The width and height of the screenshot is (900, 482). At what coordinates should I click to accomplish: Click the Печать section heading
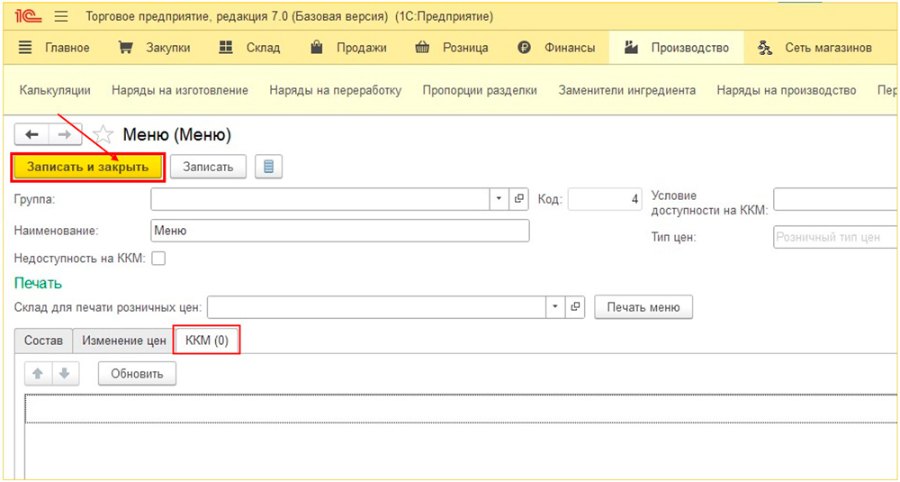point(38,283)
